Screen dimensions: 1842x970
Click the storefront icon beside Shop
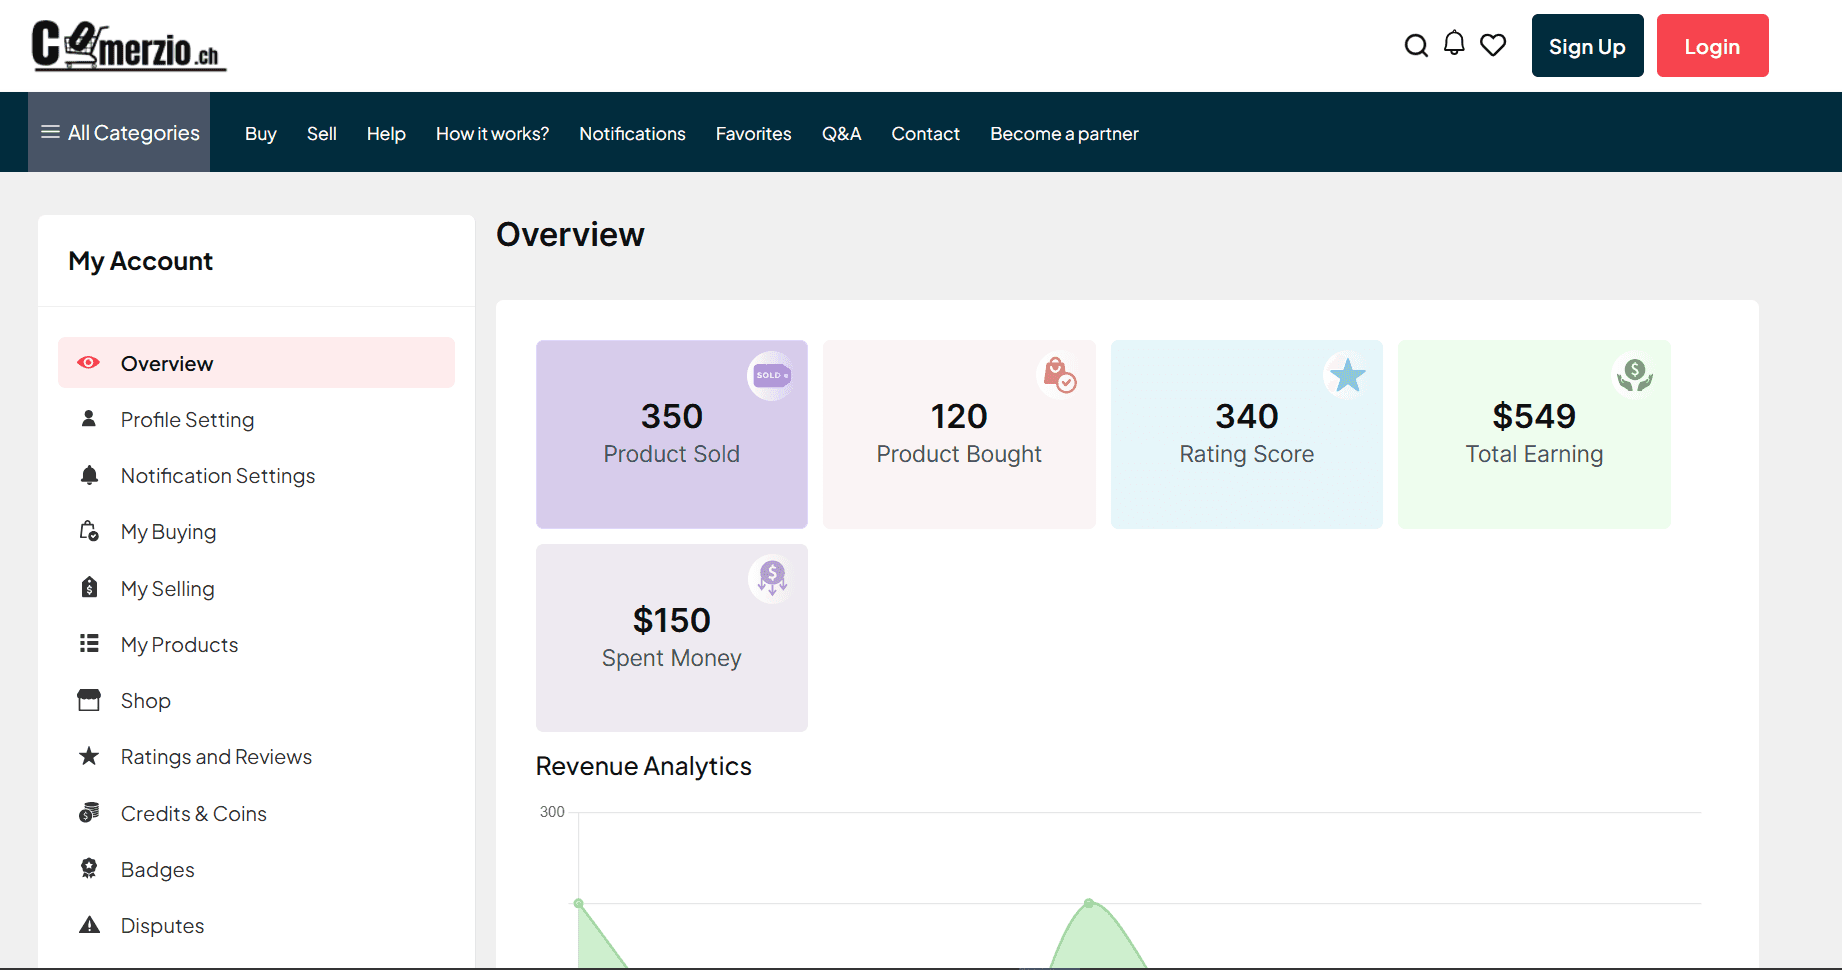(x=89, y=700)
